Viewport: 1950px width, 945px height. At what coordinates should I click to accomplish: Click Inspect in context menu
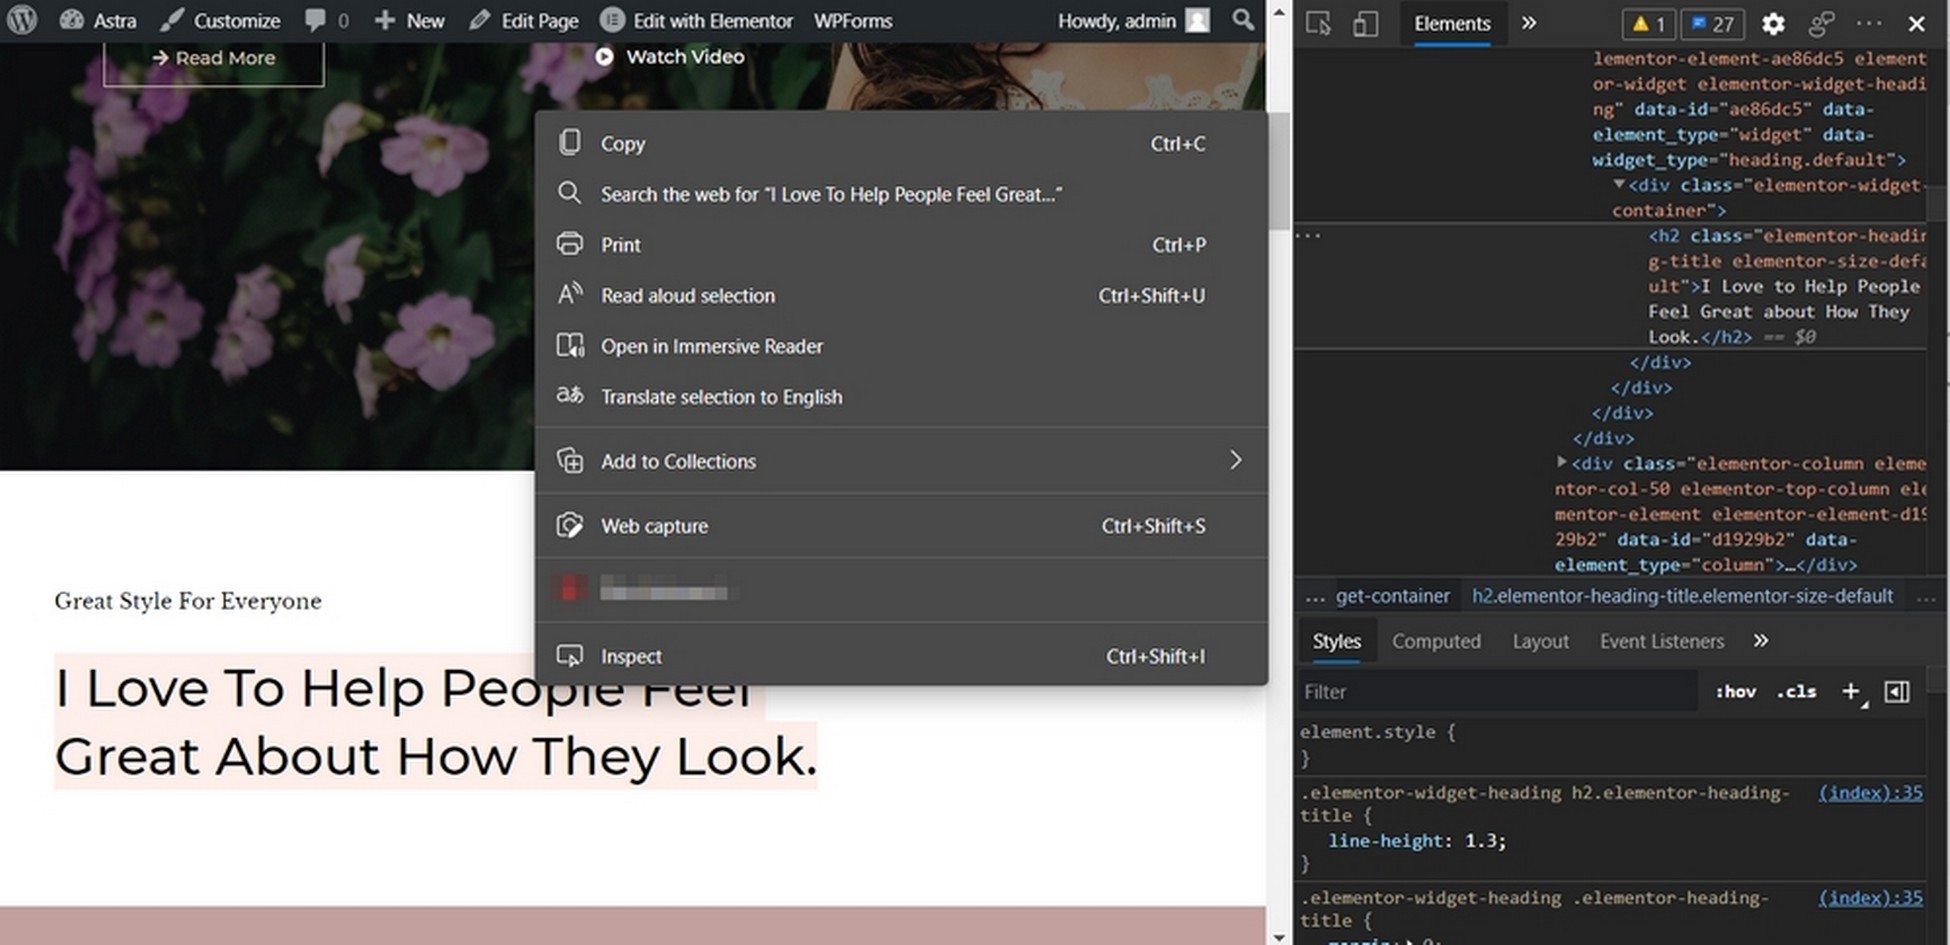point(902,656)
